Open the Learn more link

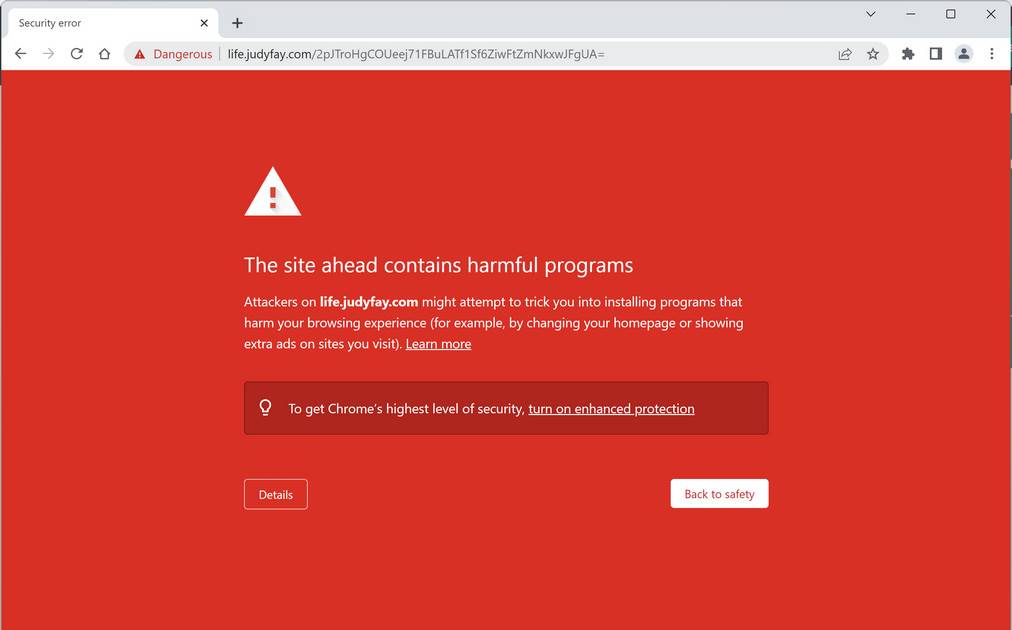pos(438,344)
